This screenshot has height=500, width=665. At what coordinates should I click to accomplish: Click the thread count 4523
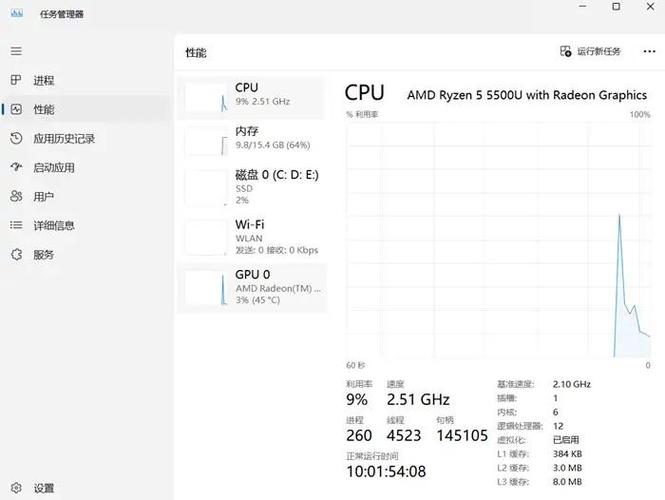click(403, 436)
